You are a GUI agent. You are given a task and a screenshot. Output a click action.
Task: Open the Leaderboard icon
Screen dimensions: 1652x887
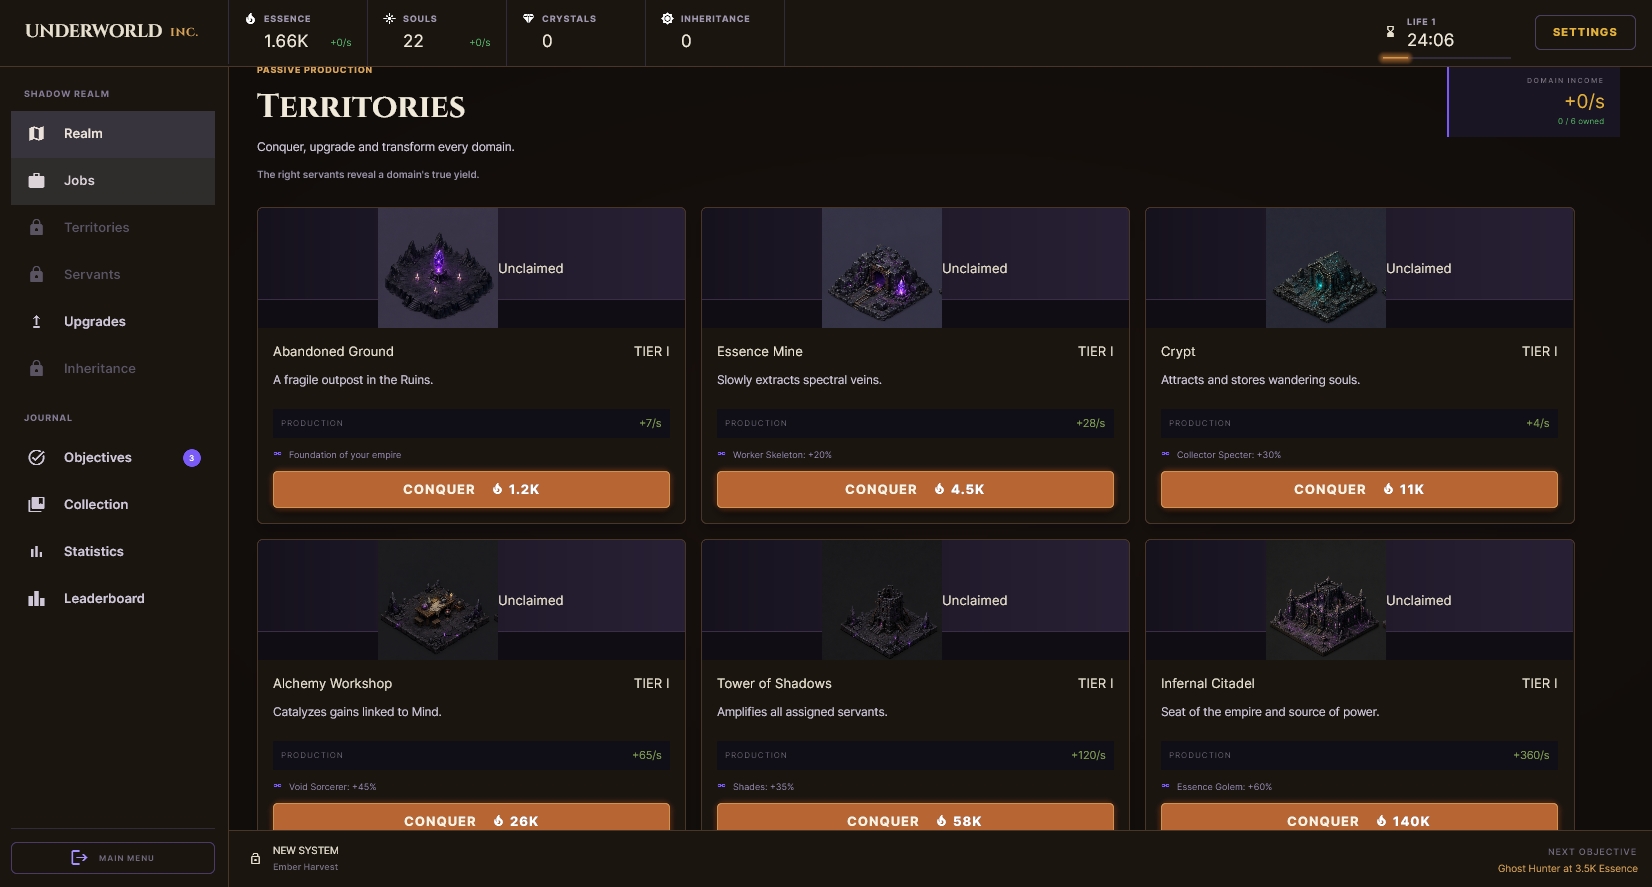[x=37, y=599]
